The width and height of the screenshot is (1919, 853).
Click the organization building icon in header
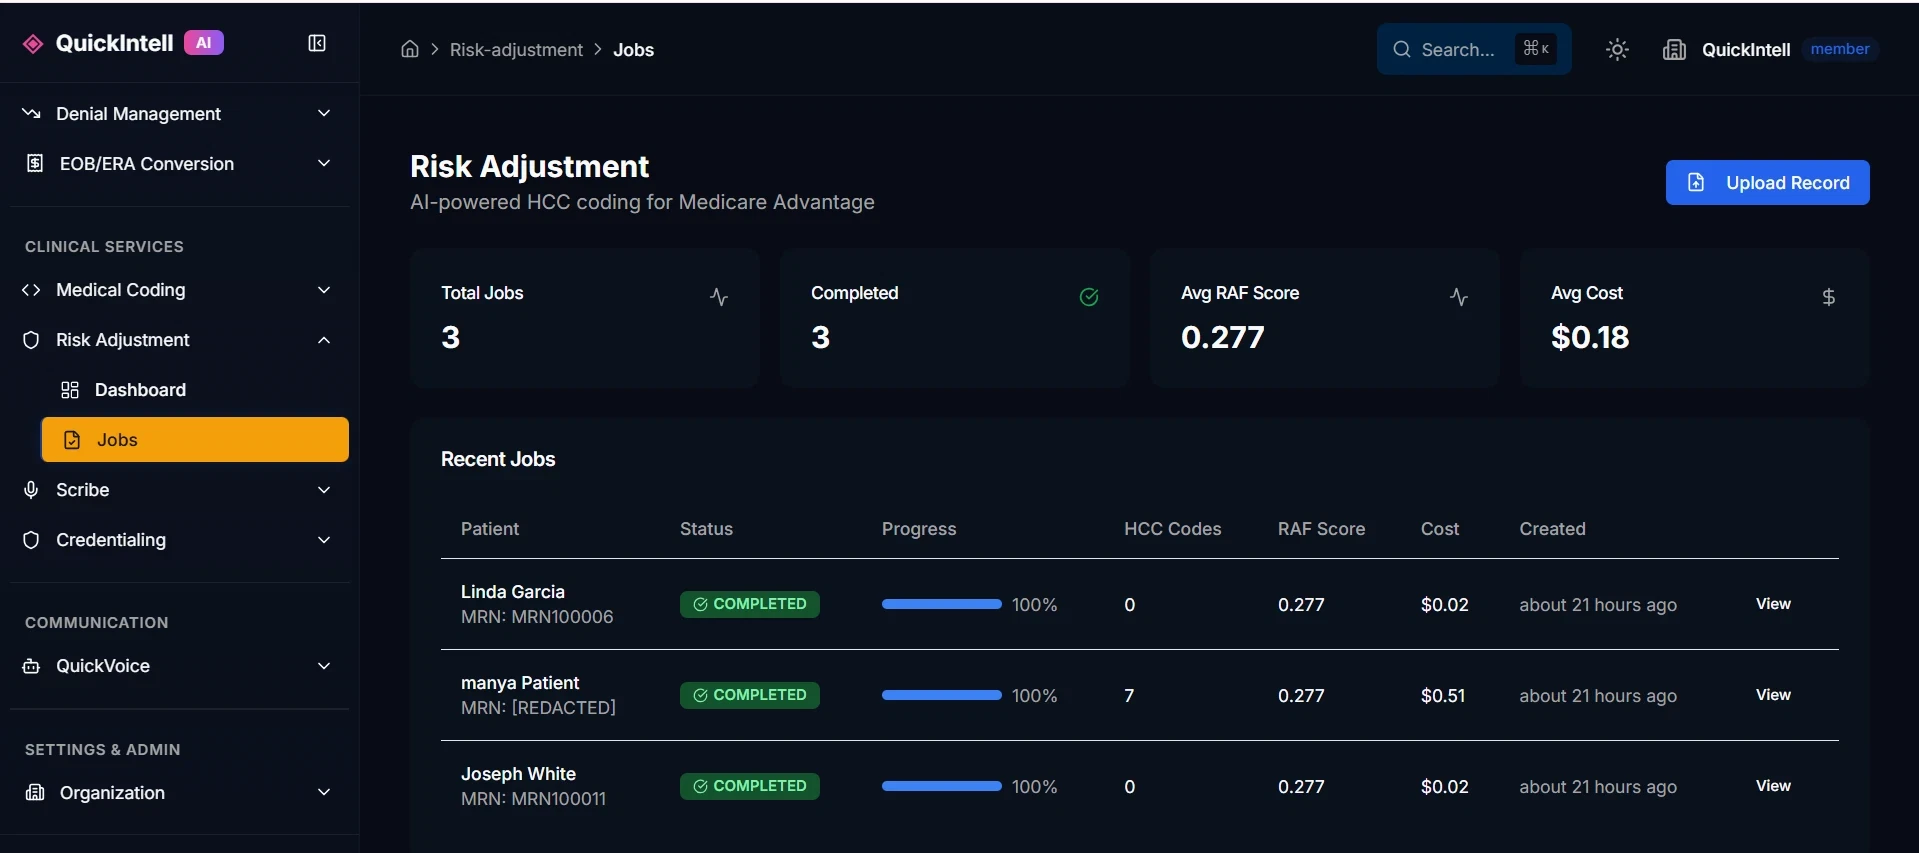click(1674, 49)
